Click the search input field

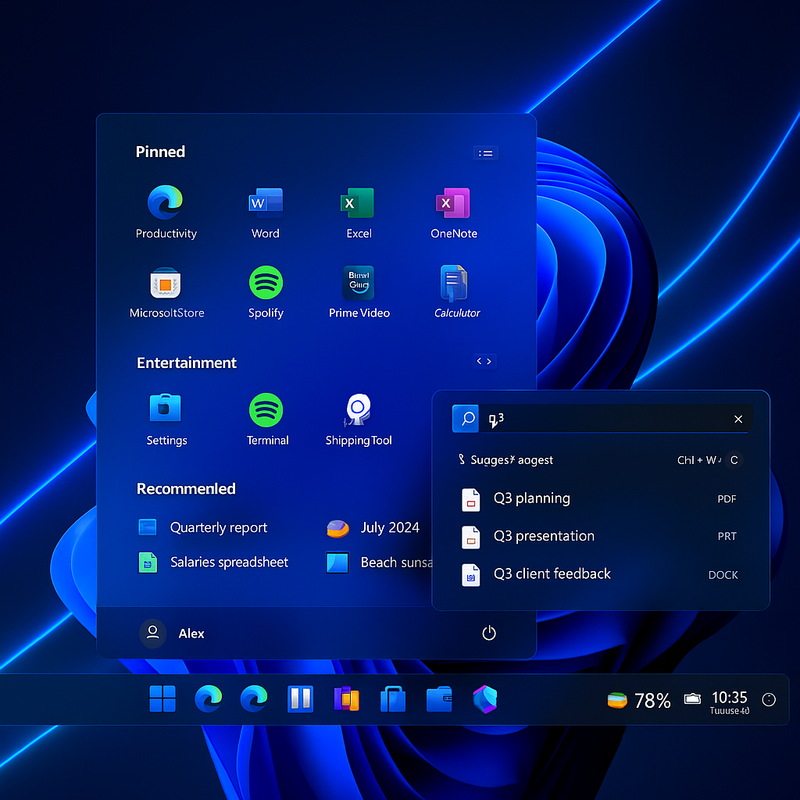[602, 419]
